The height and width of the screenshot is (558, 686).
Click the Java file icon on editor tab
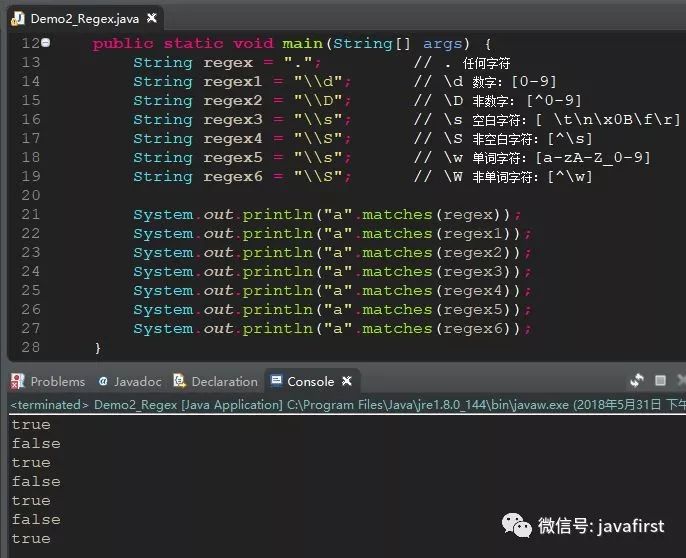17,18
